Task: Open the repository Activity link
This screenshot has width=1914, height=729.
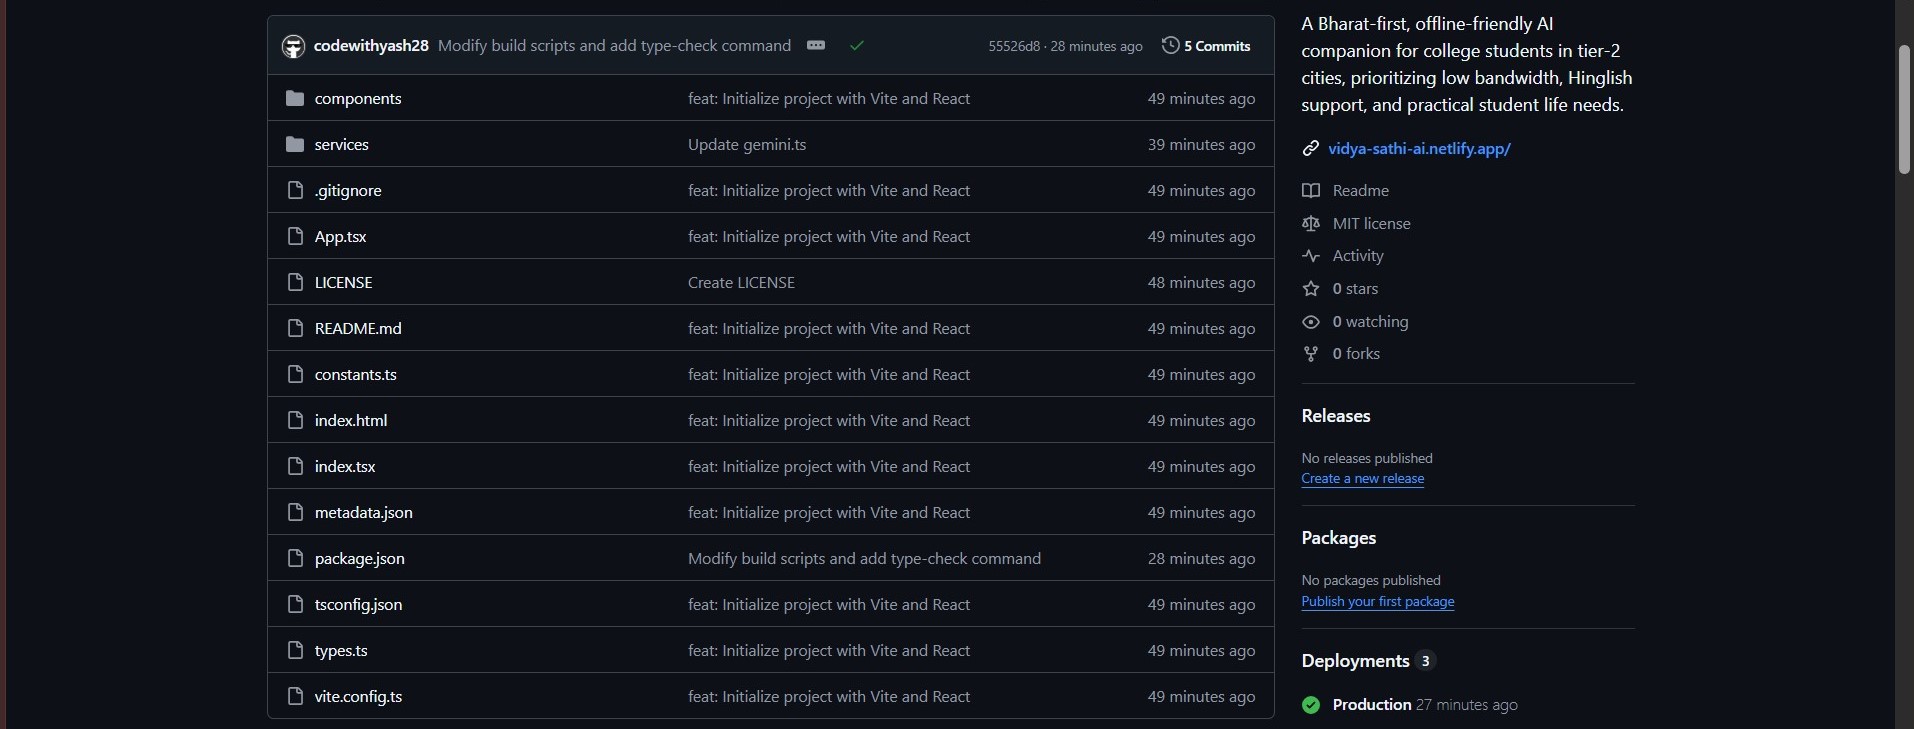Action: pos(1358,256)
